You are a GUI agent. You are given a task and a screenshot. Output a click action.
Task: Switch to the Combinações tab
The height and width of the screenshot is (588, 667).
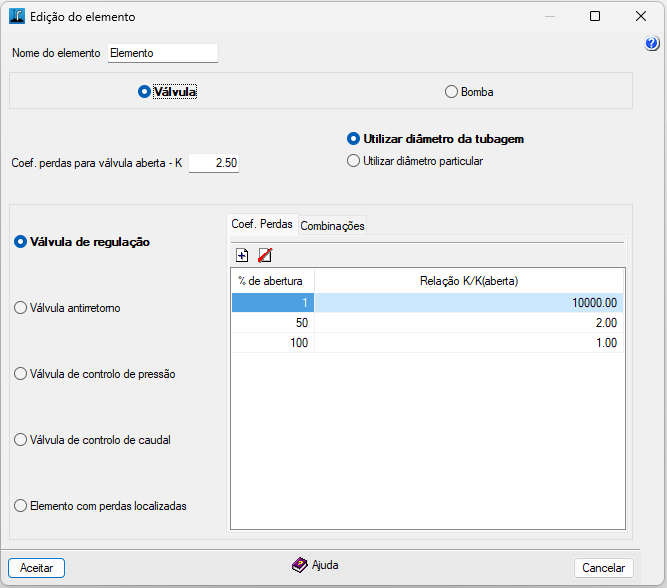[332, 225]
